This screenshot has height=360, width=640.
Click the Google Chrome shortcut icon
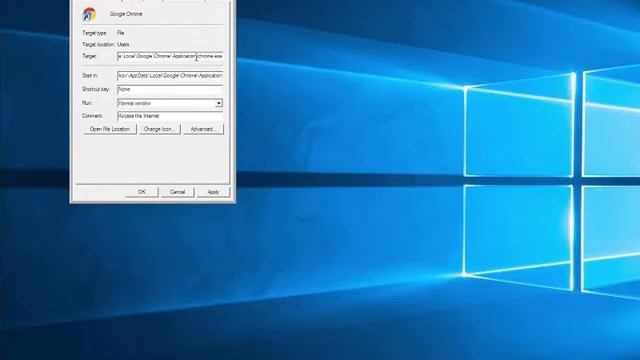pyautogui.click(x=89, y=15)
